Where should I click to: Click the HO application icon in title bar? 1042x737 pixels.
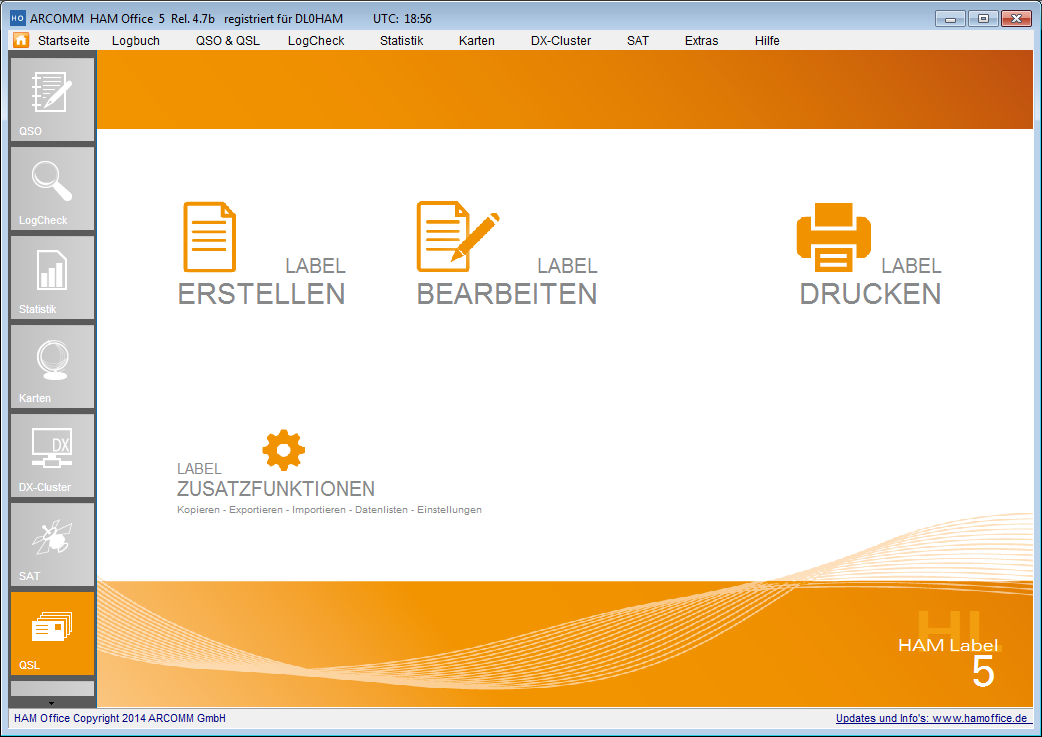point(17,18)
